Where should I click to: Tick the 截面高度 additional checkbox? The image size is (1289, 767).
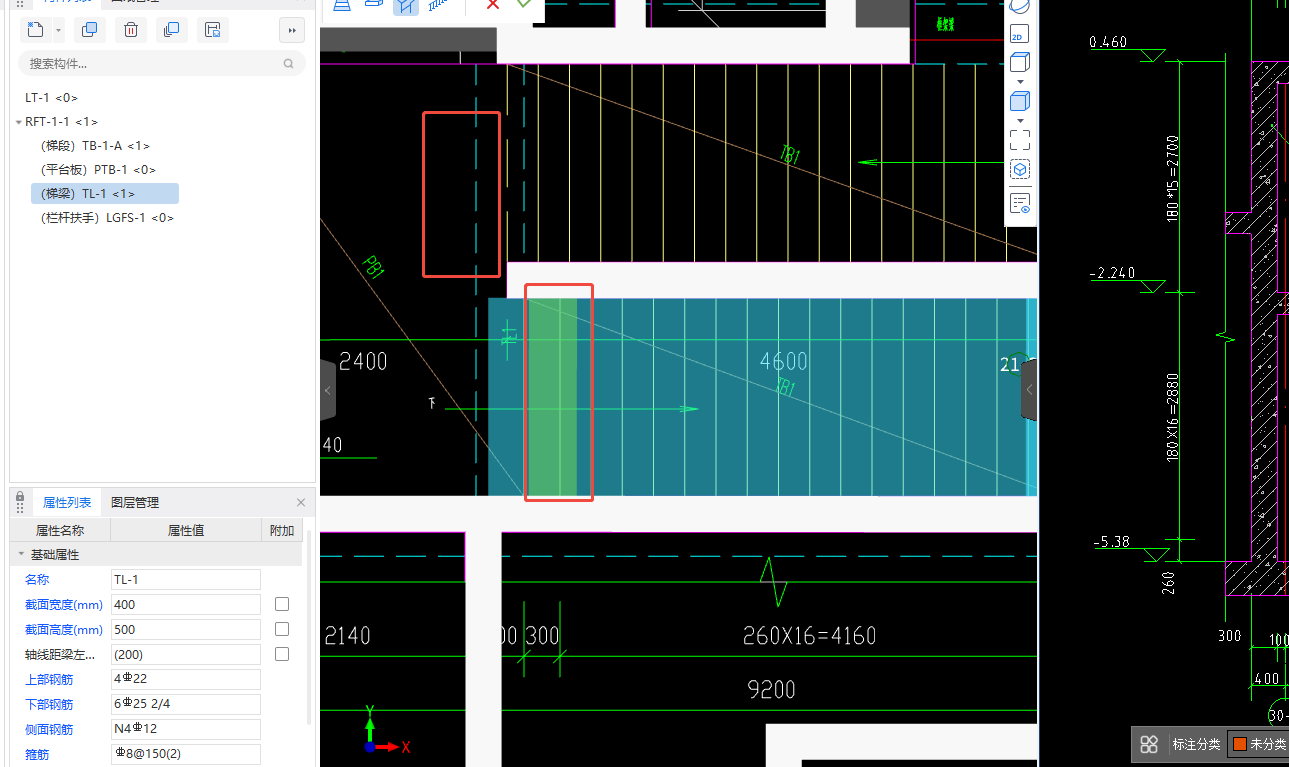[282, 629]
